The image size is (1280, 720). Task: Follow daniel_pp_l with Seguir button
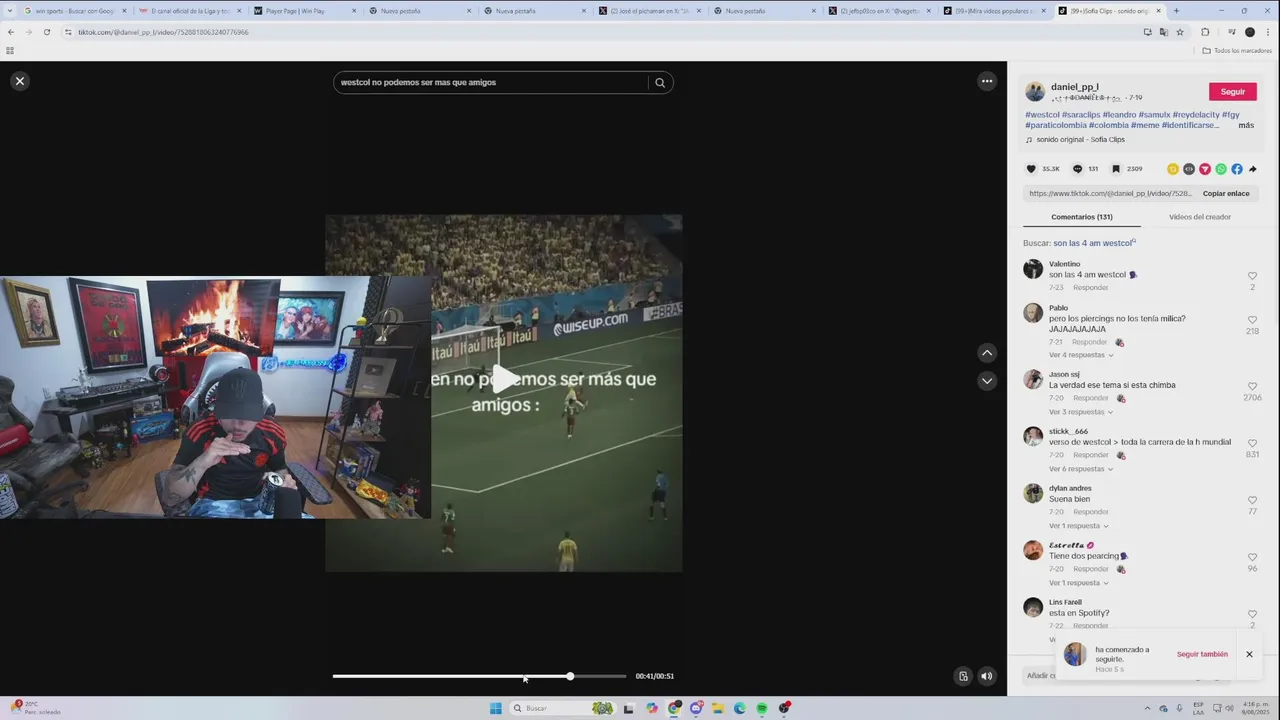[1233, 92]
